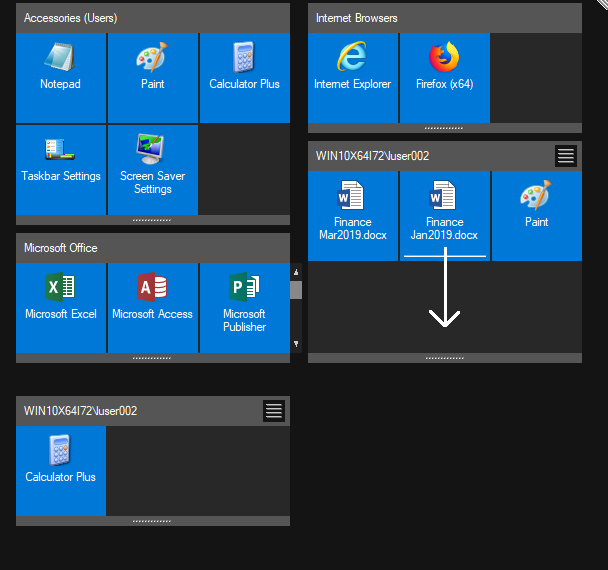Open the Finance Jan2019.docx document
The height and width of the screenshot is (570, 608).
click(x=444, y=215)
